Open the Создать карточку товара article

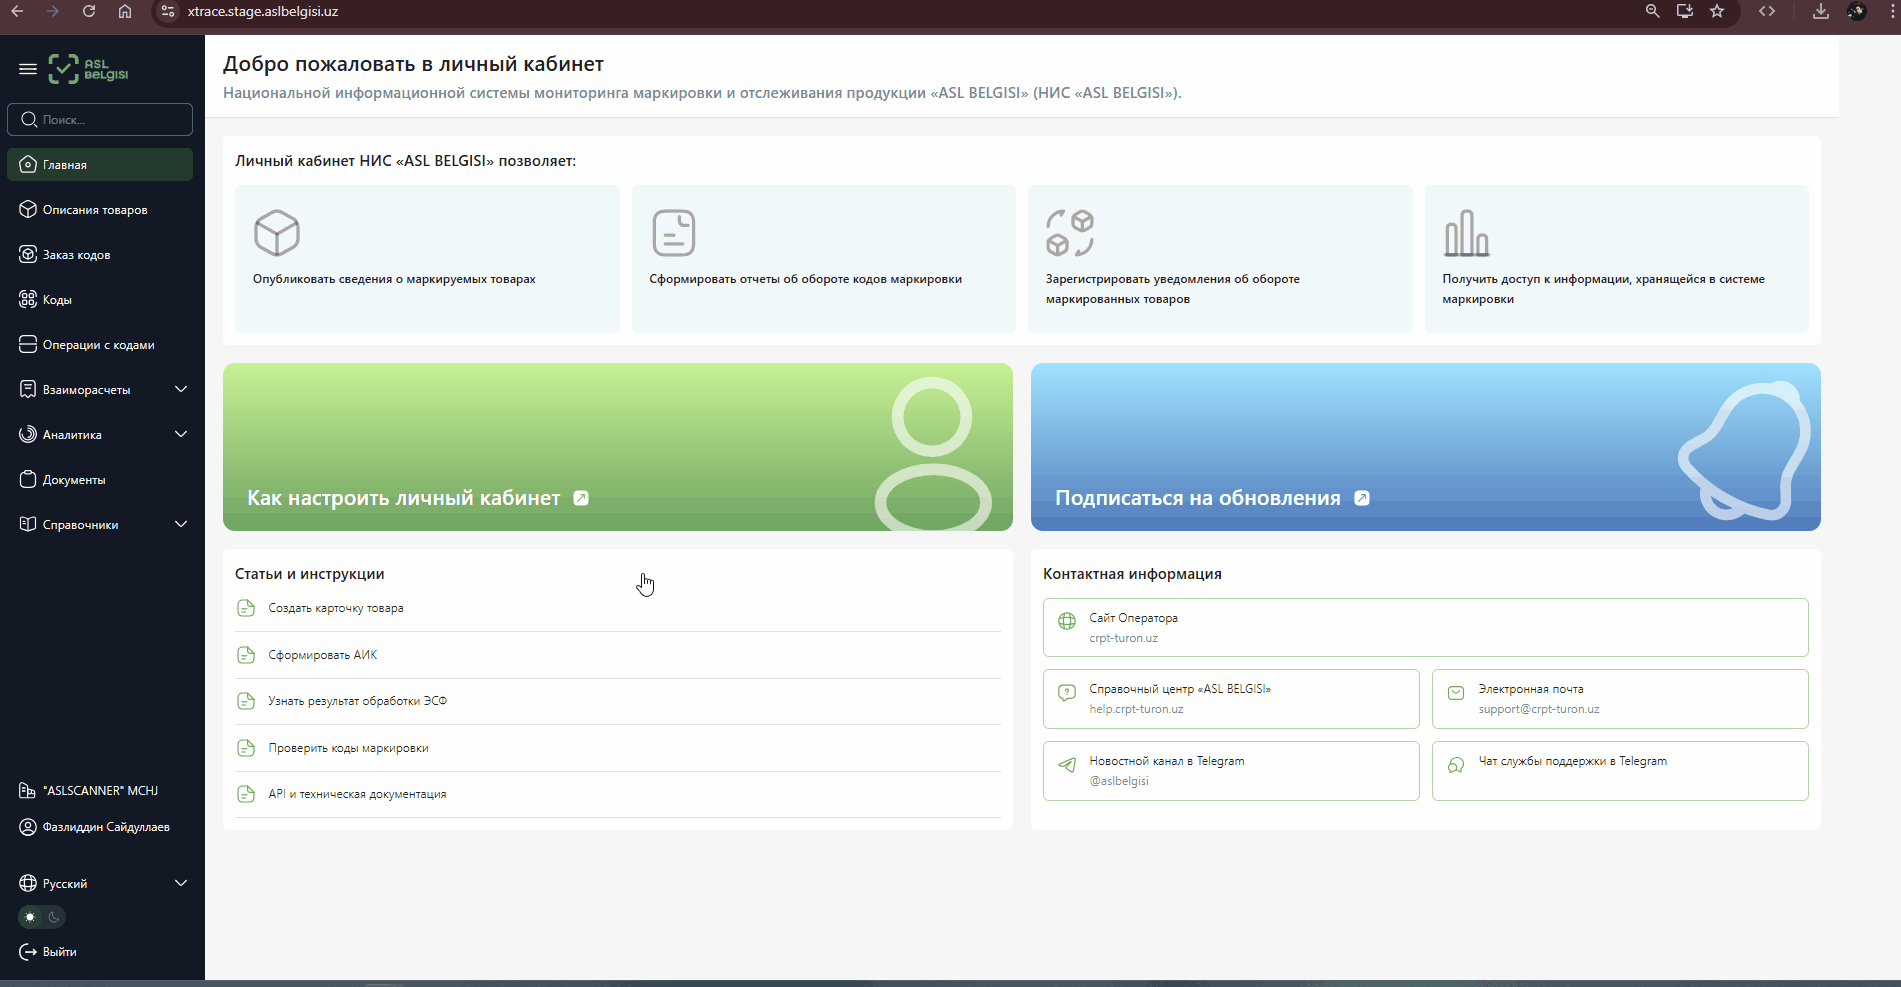[x=336, y=608]
